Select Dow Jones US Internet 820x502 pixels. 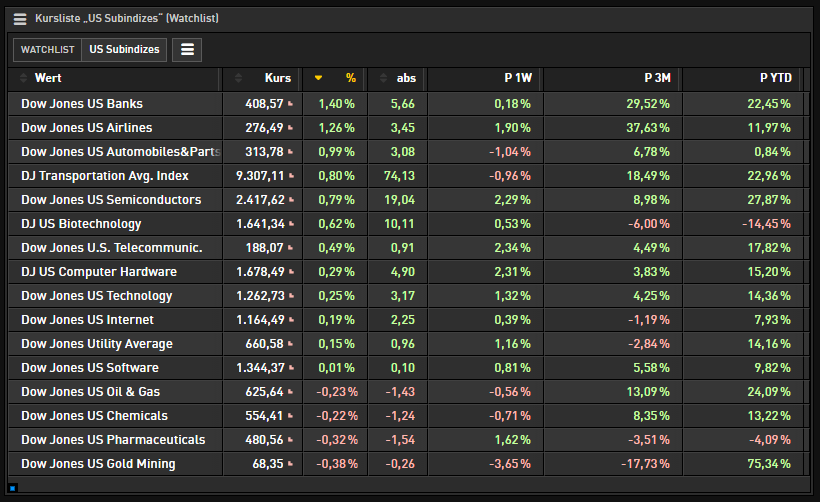pos(87,321)
